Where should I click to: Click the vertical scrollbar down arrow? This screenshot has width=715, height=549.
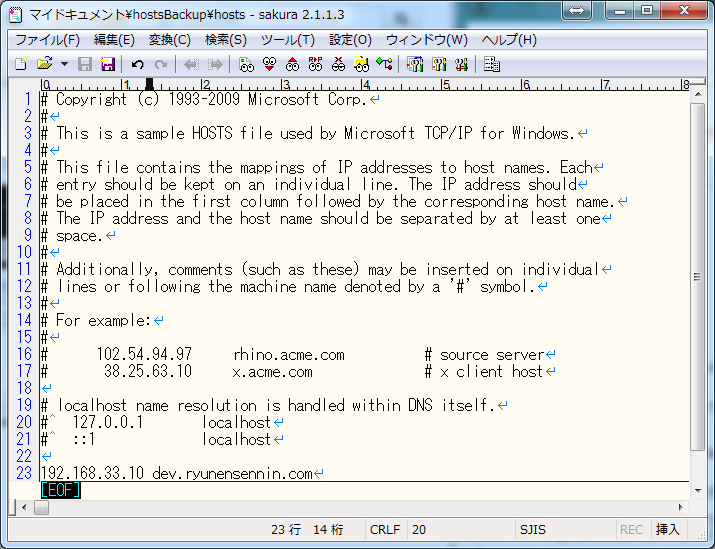698,491
